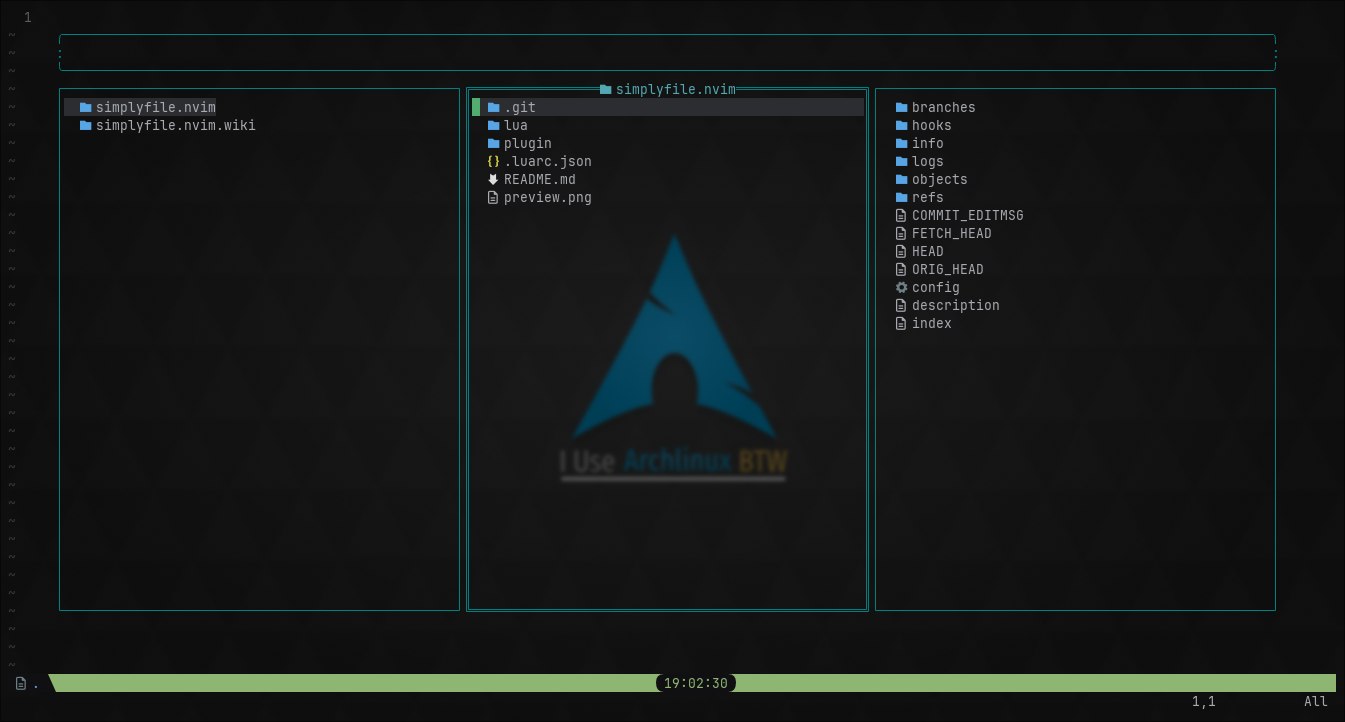
Task: Click the COMMIT_EDITMSG file name
Action: [x=968, y=215]
